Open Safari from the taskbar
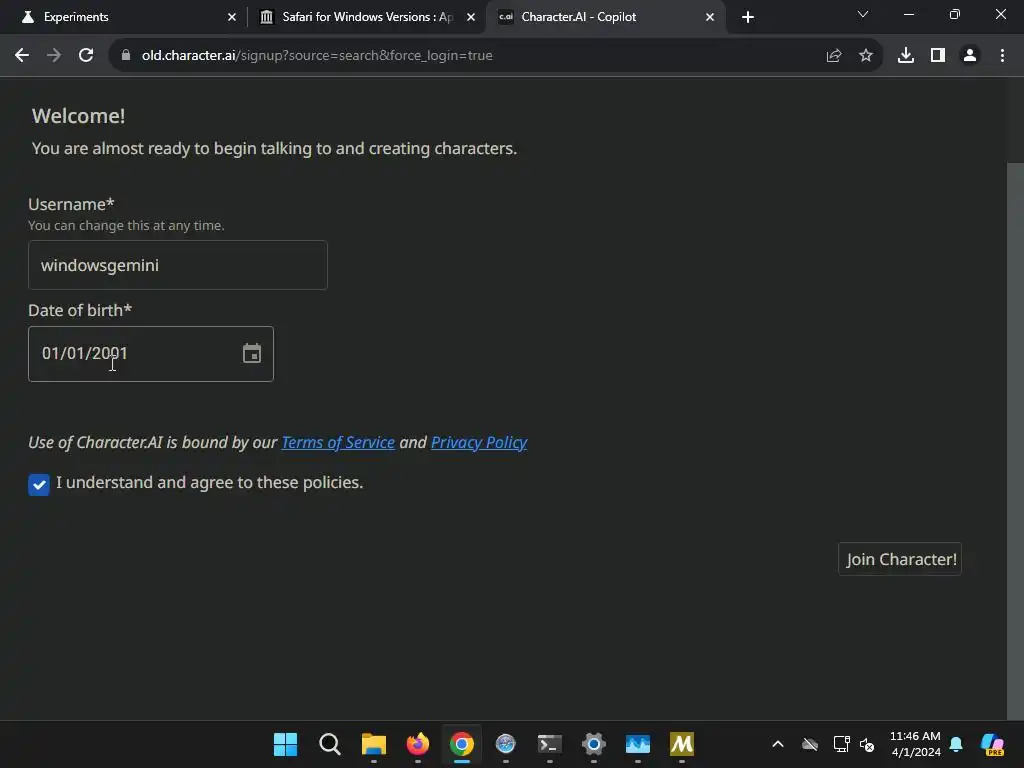1024x768 pixels. [505, 744]
